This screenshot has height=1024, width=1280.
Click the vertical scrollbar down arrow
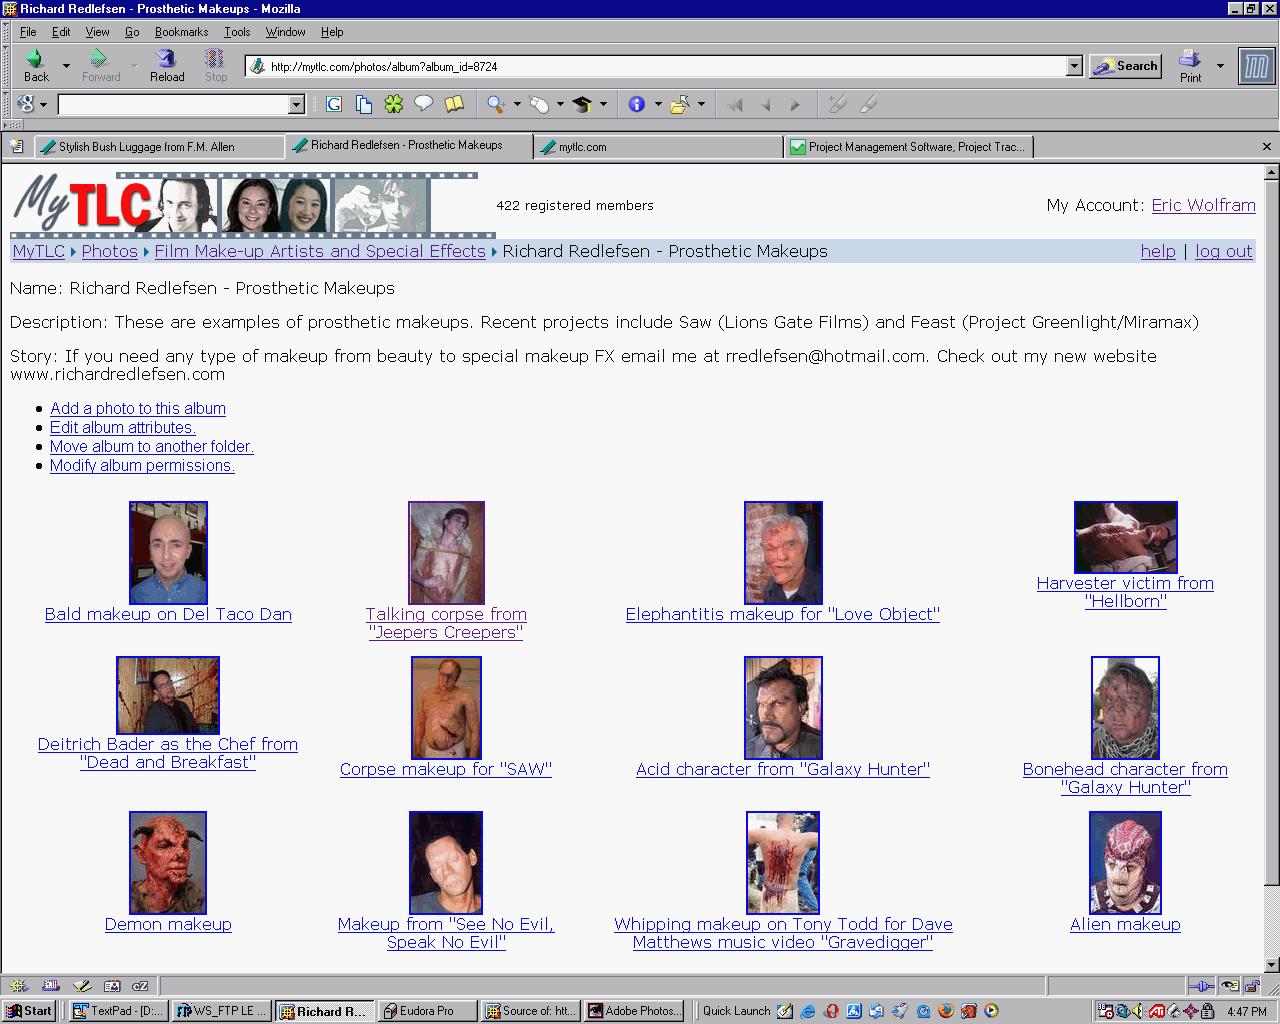coord(1271,965)
